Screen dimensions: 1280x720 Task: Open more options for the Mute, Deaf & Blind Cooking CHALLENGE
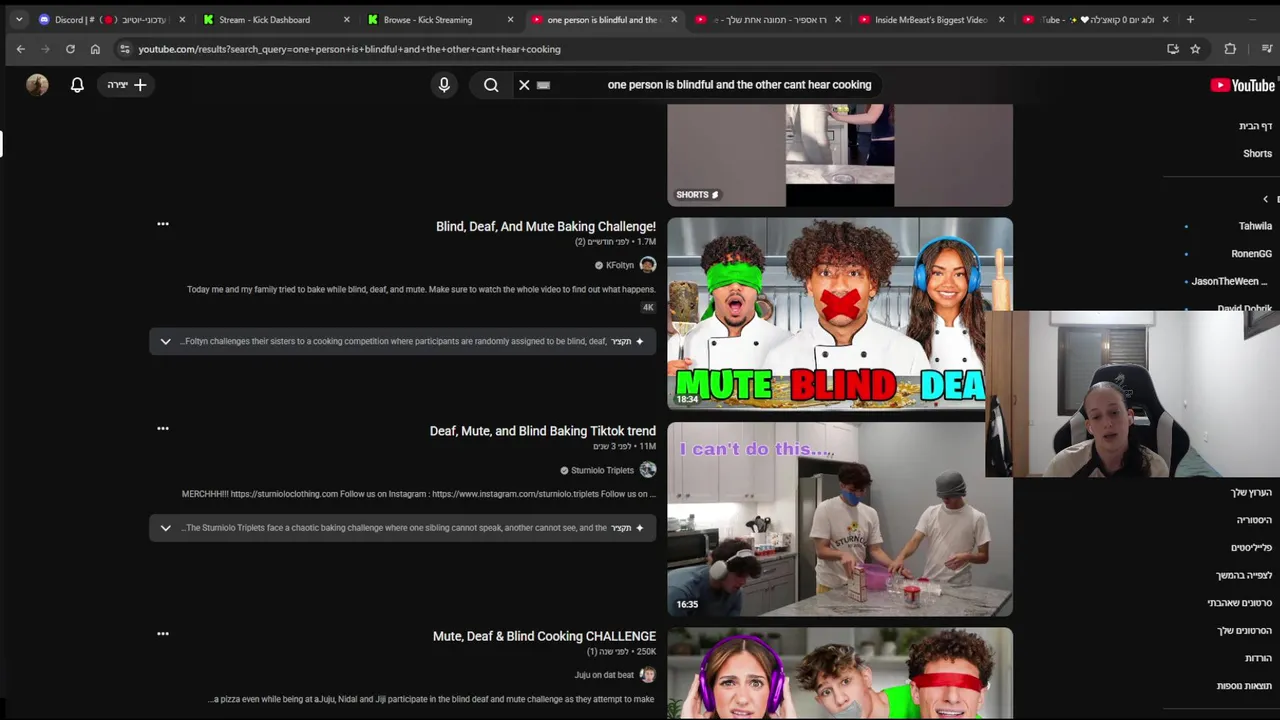coord(163,634)
